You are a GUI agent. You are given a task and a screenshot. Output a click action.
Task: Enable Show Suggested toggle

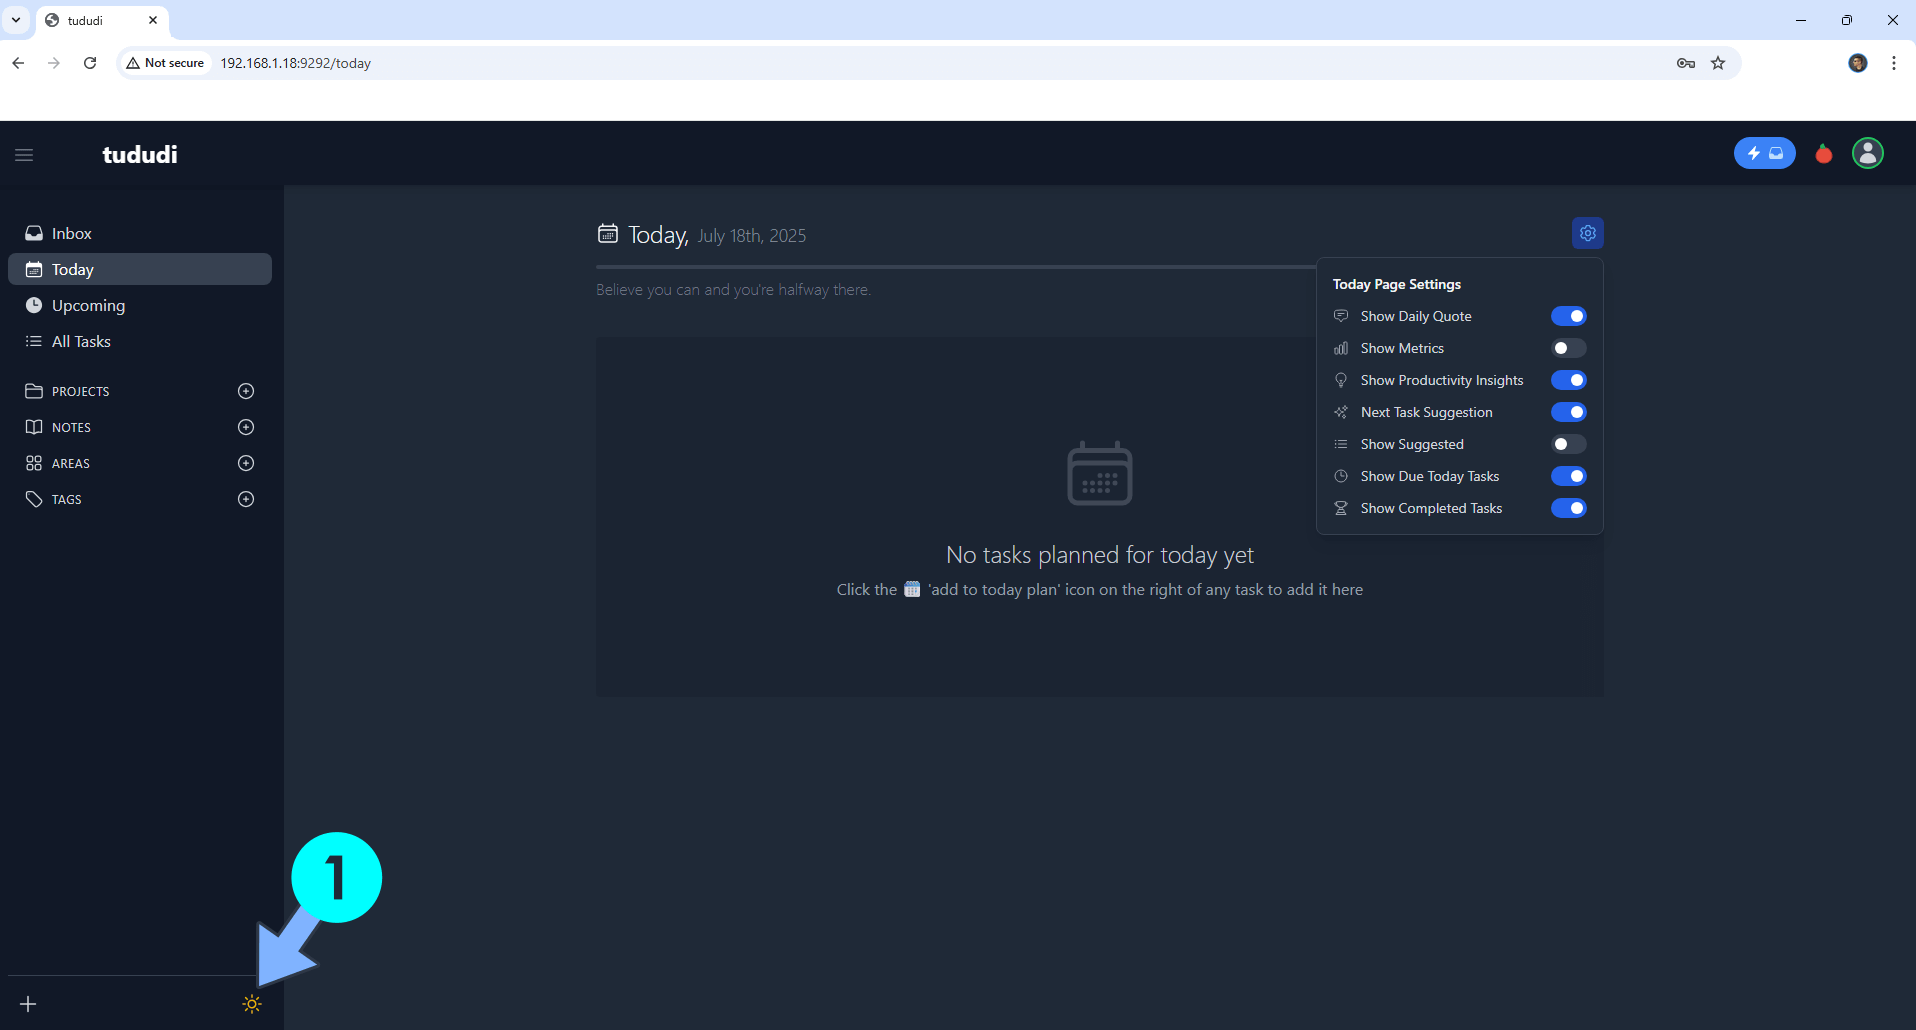point(1569,444)
